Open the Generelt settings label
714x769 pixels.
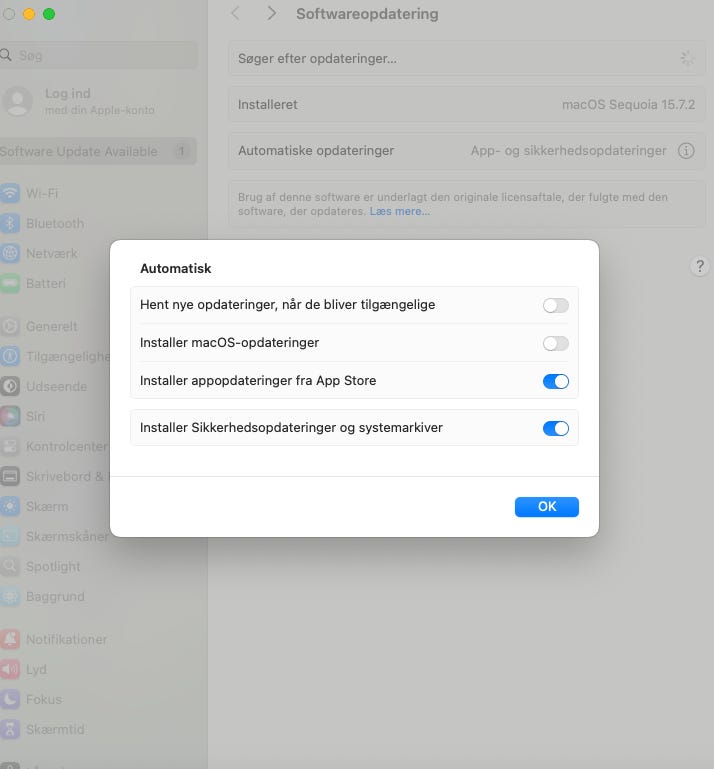tap(51, 326)
